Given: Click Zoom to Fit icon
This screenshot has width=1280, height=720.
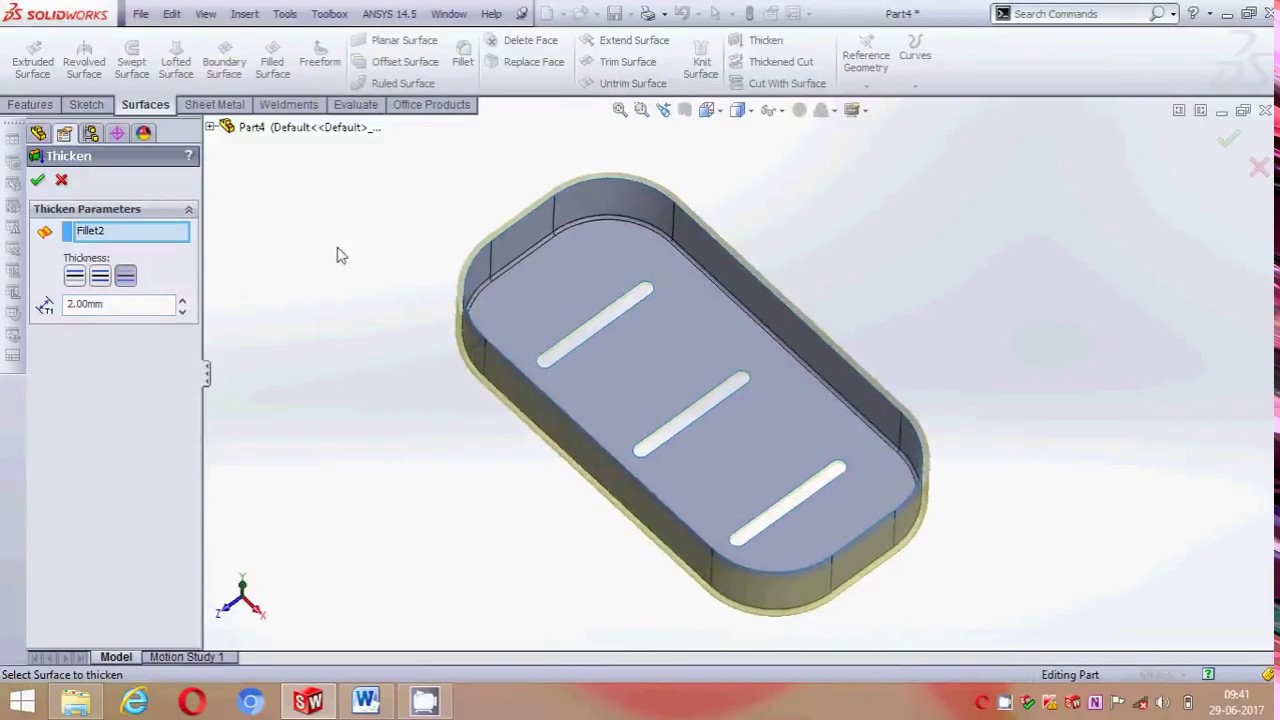Looking at the screenshot, I should (620, 110).
